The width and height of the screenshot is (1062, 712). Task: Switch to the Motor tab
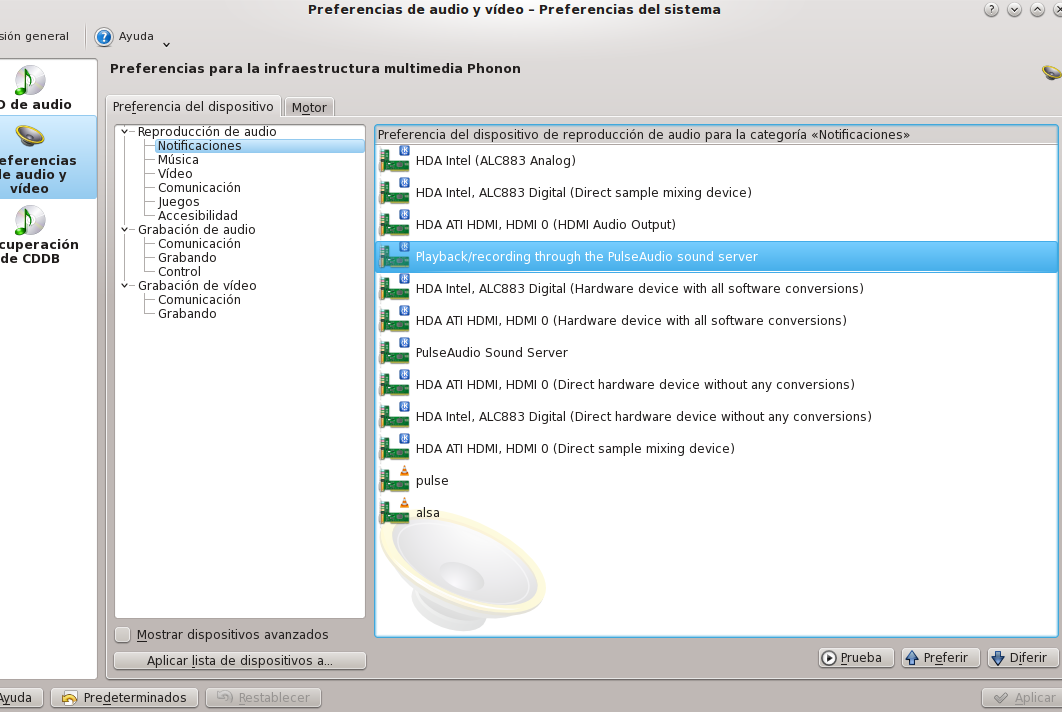click(310, 107)
